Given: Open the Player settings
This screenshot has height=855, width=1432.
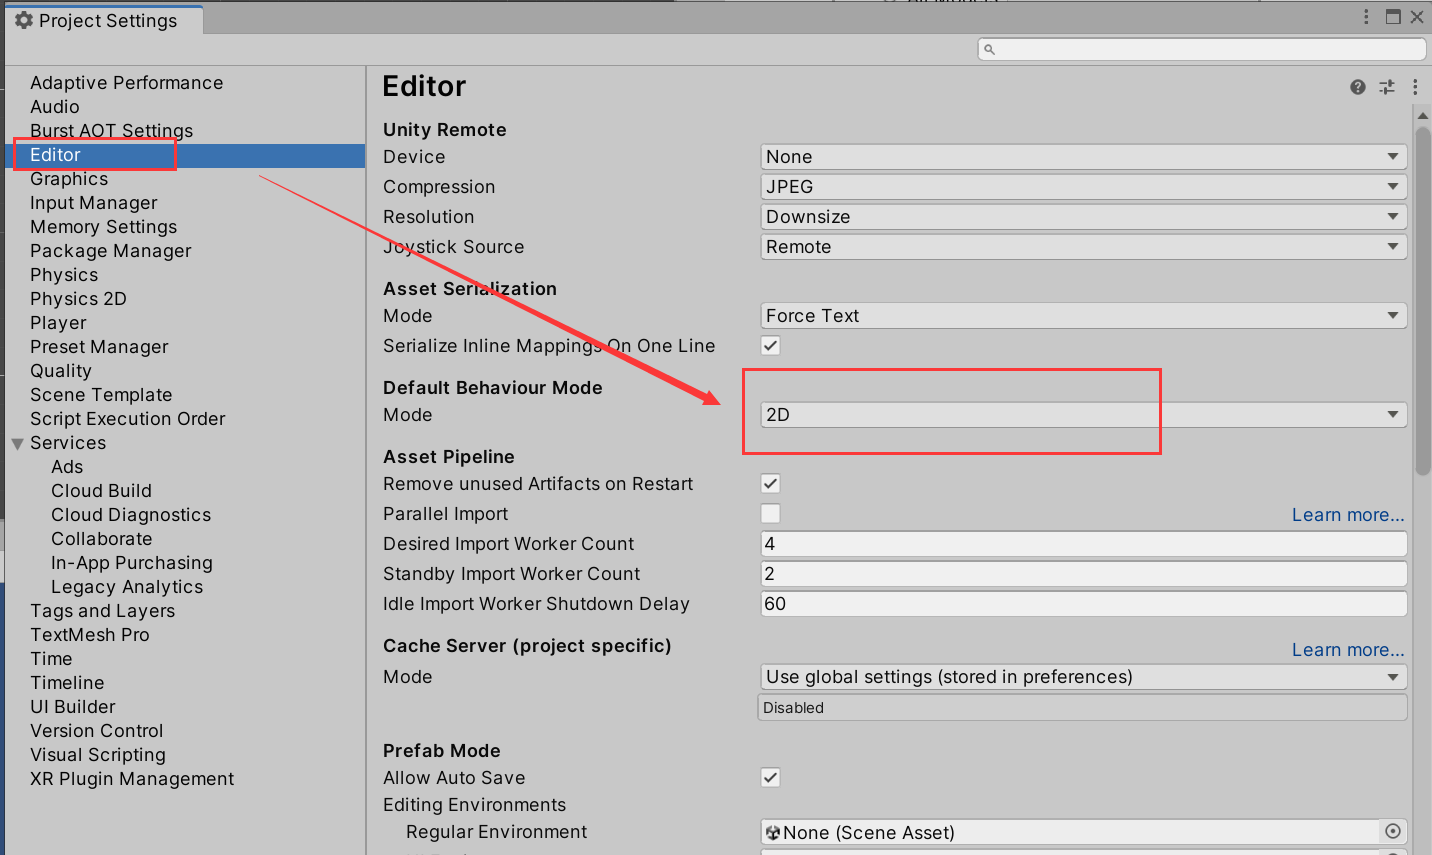Looking at the screenshot, I should pyautogui.click(x=58, y=323).
